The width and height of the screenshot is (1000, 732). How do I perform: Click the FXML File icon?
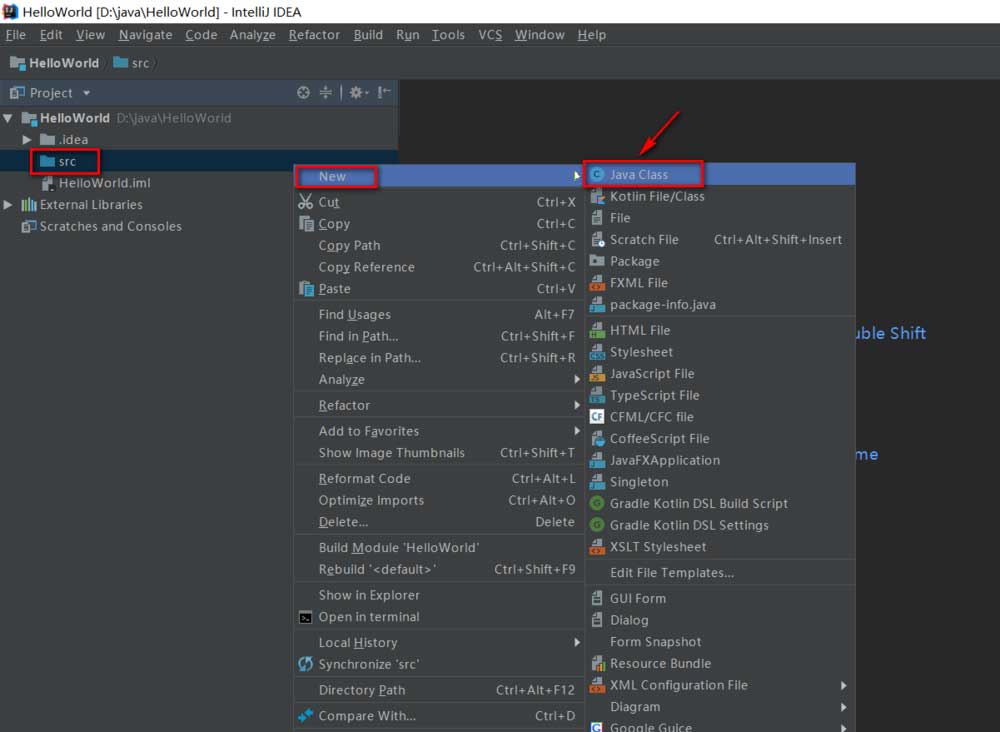[x=597, y=283]
